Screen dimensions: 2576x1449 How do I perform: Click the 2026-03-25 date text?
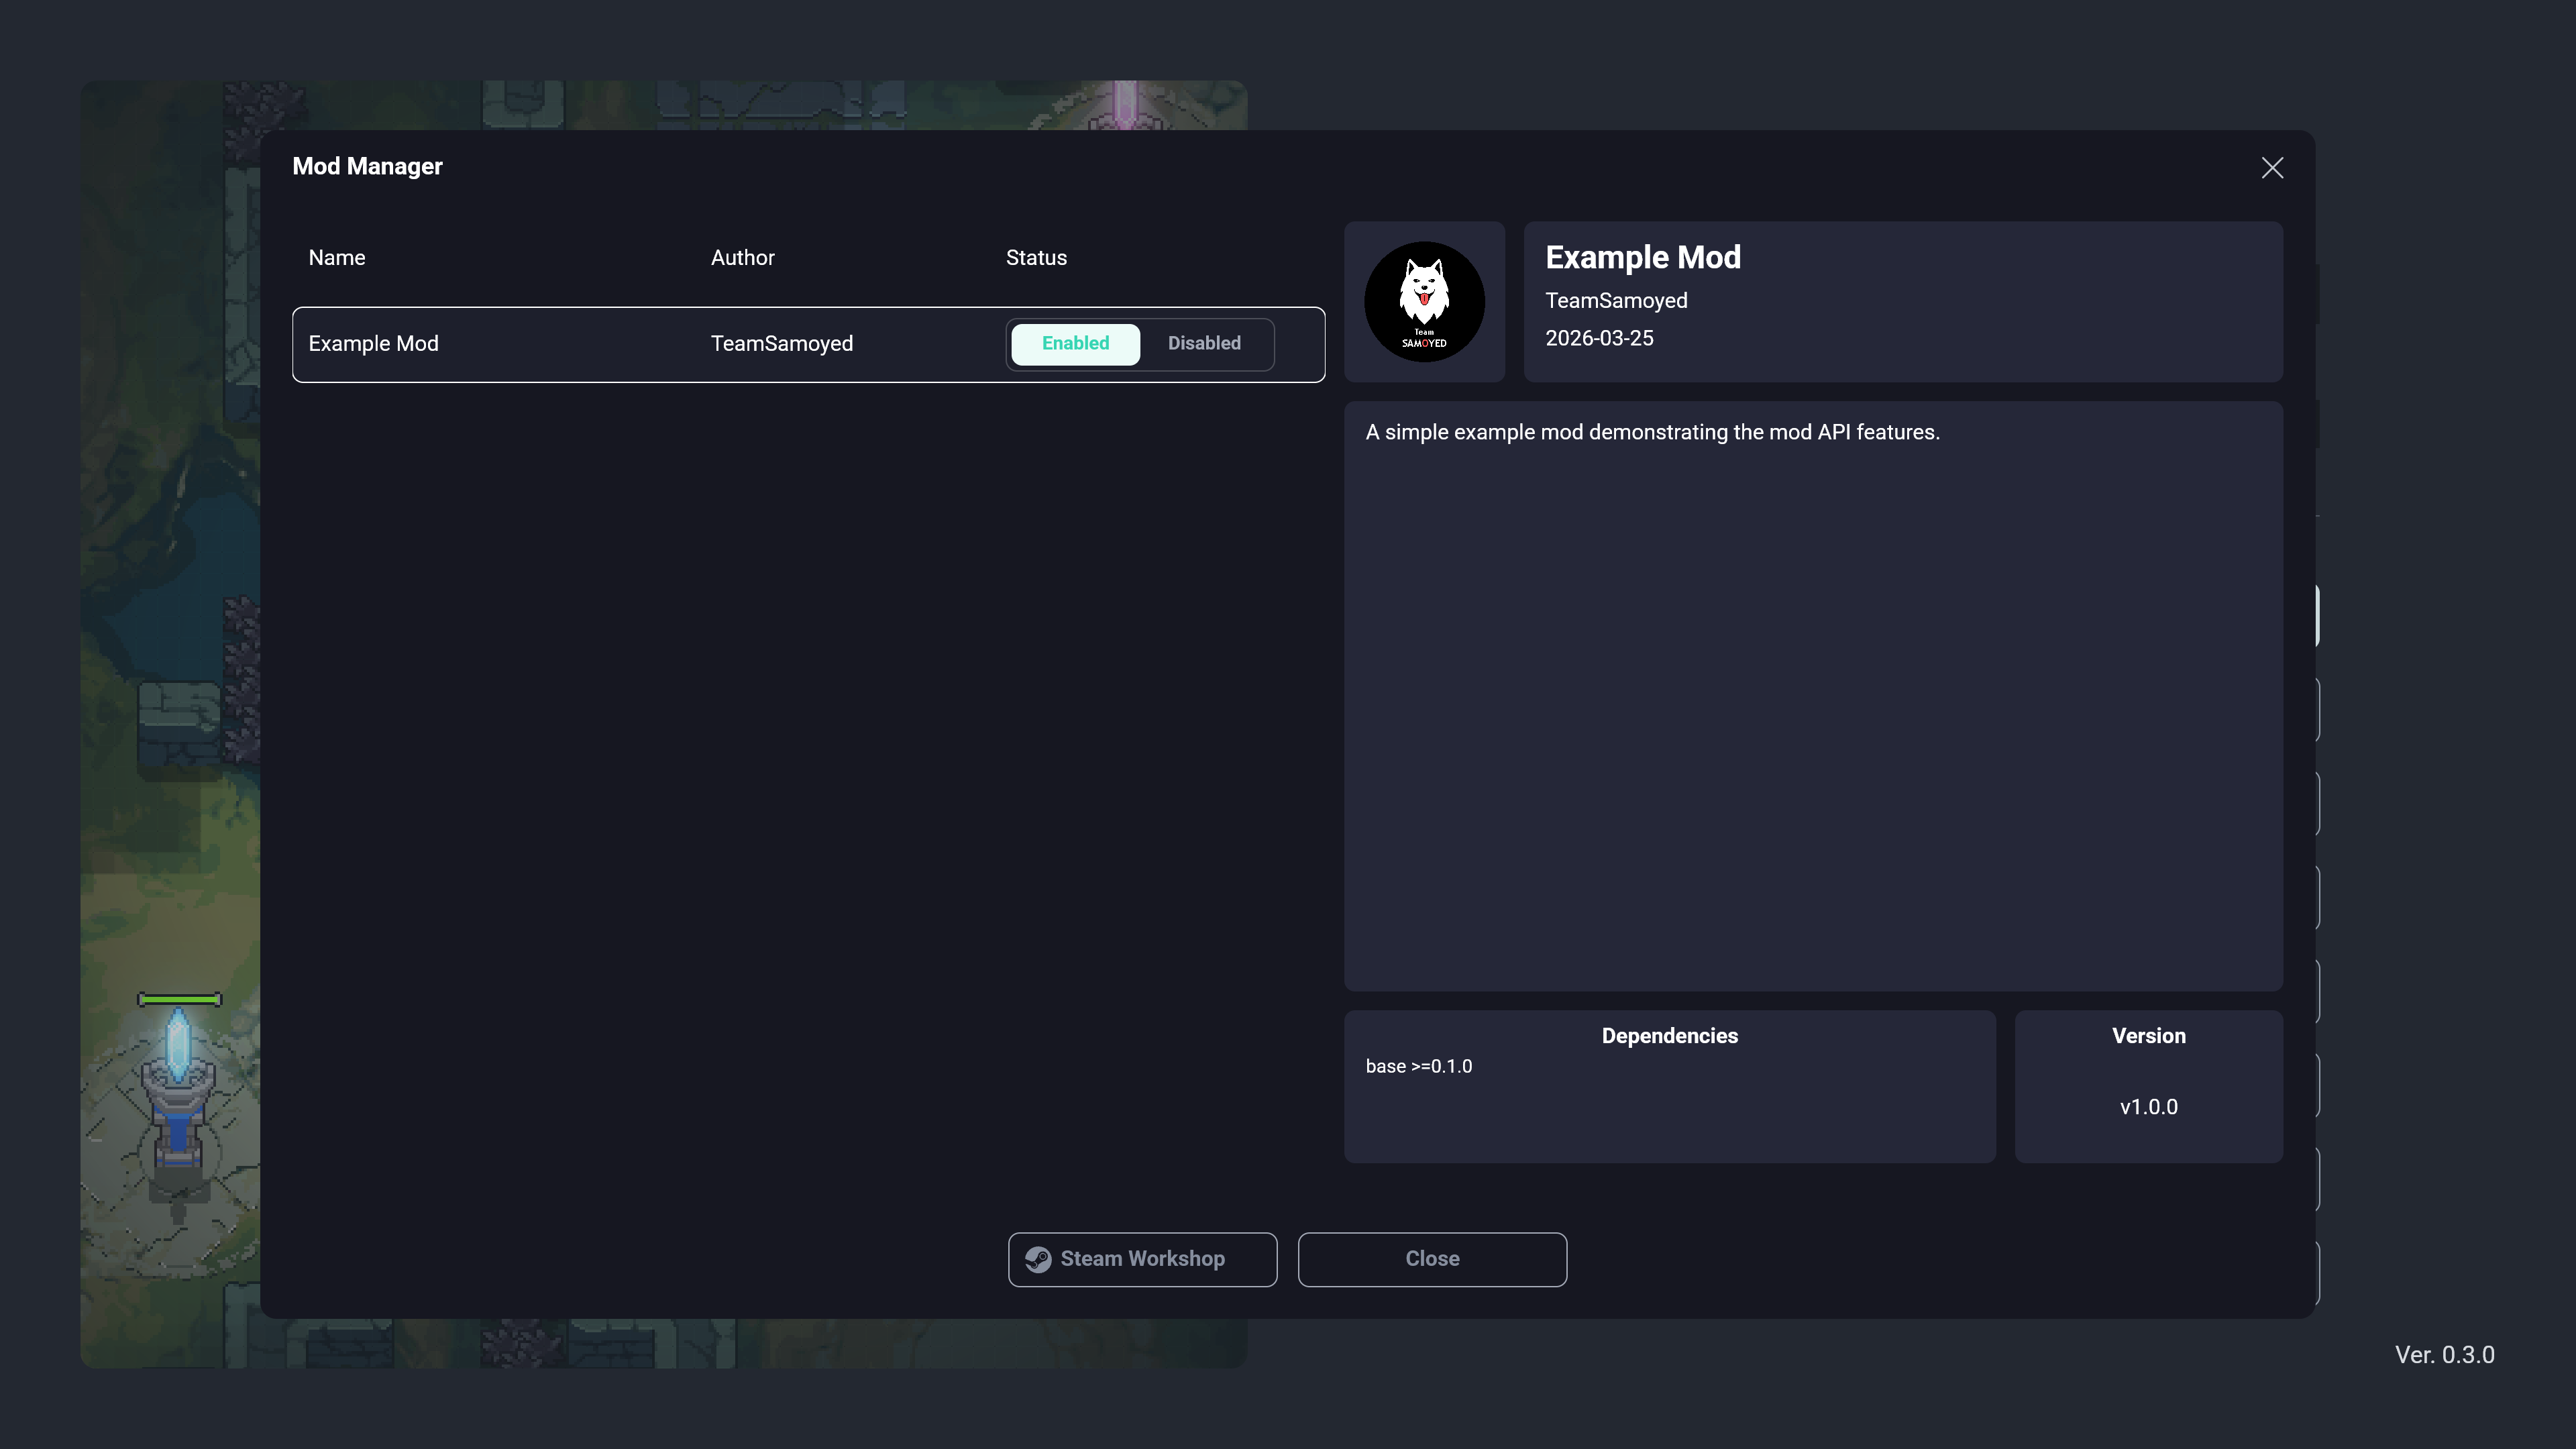pos(1598,338)
